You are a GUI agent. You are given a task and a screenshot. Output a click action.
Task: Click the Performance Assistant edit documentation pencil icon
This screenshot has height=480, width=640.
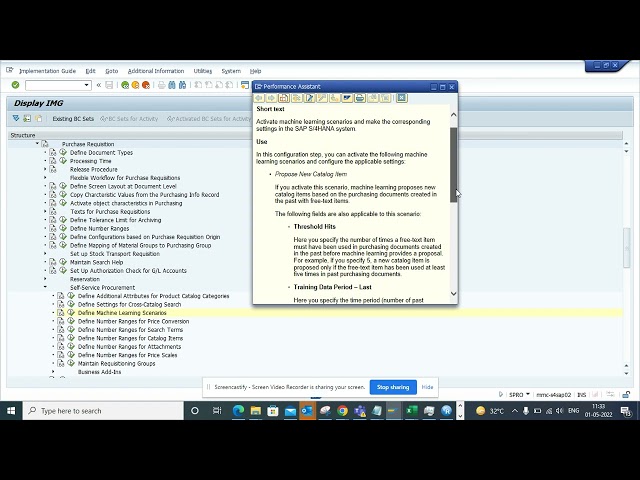[309, 98]
